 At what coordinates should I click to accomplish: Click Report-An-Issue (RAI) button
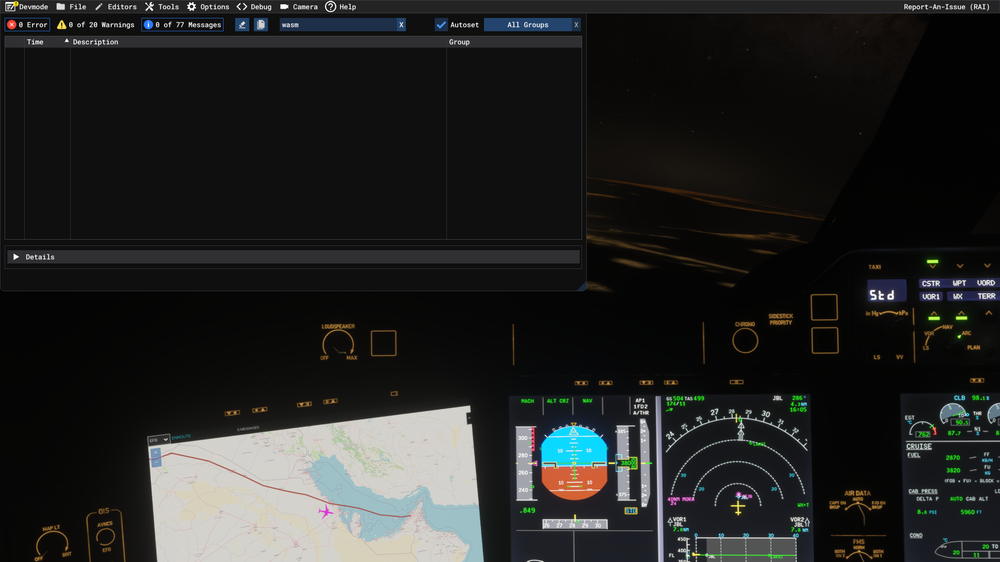[946, 7]
